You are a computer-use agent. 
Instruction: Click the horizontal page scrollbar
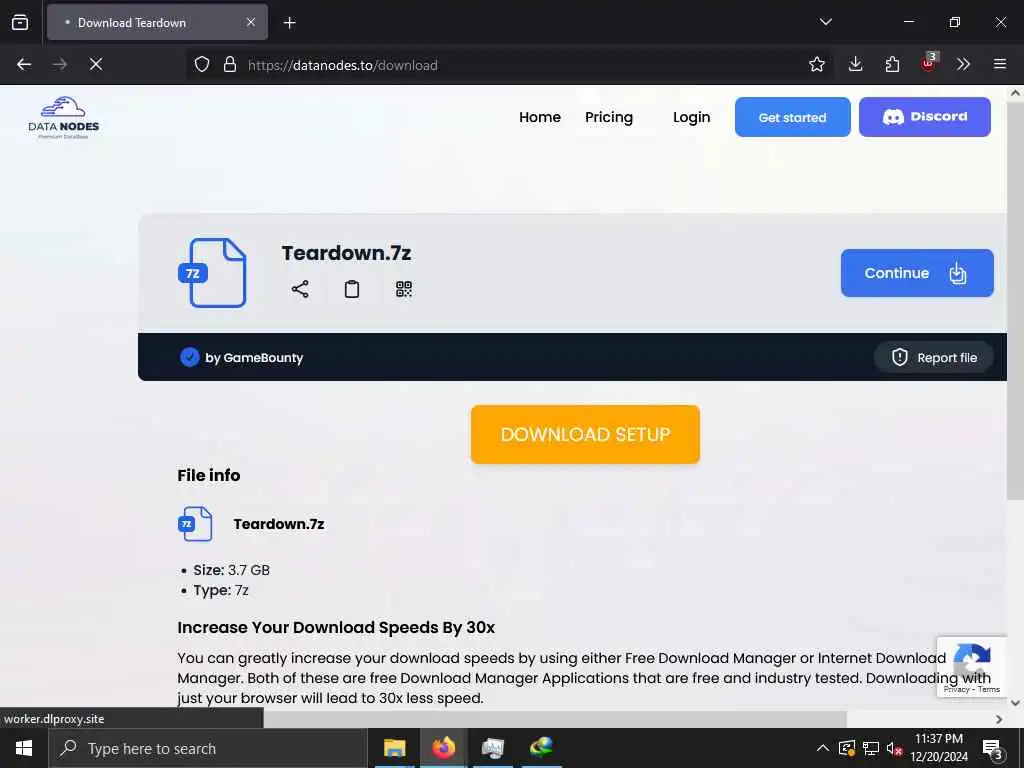(555, 719)
